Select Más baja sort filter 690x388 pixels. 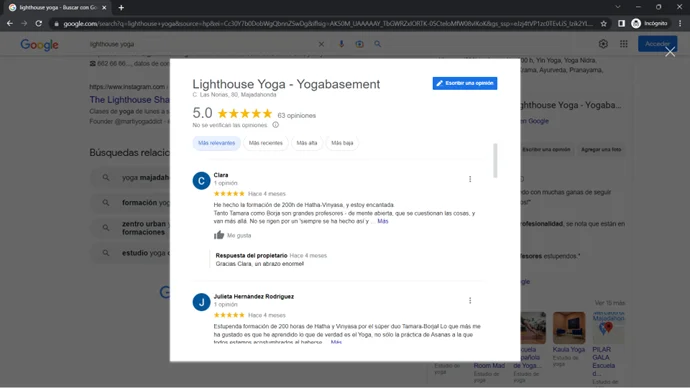pyautogui.click(x=342, y=143)
